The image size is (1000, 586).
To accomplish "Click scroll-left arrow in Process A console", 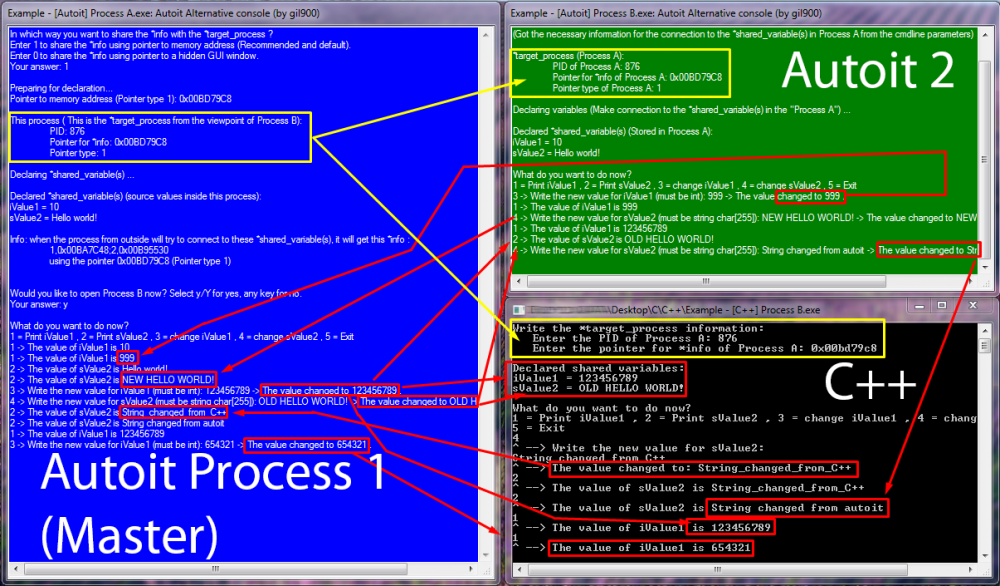I will [x=15, y=568].
